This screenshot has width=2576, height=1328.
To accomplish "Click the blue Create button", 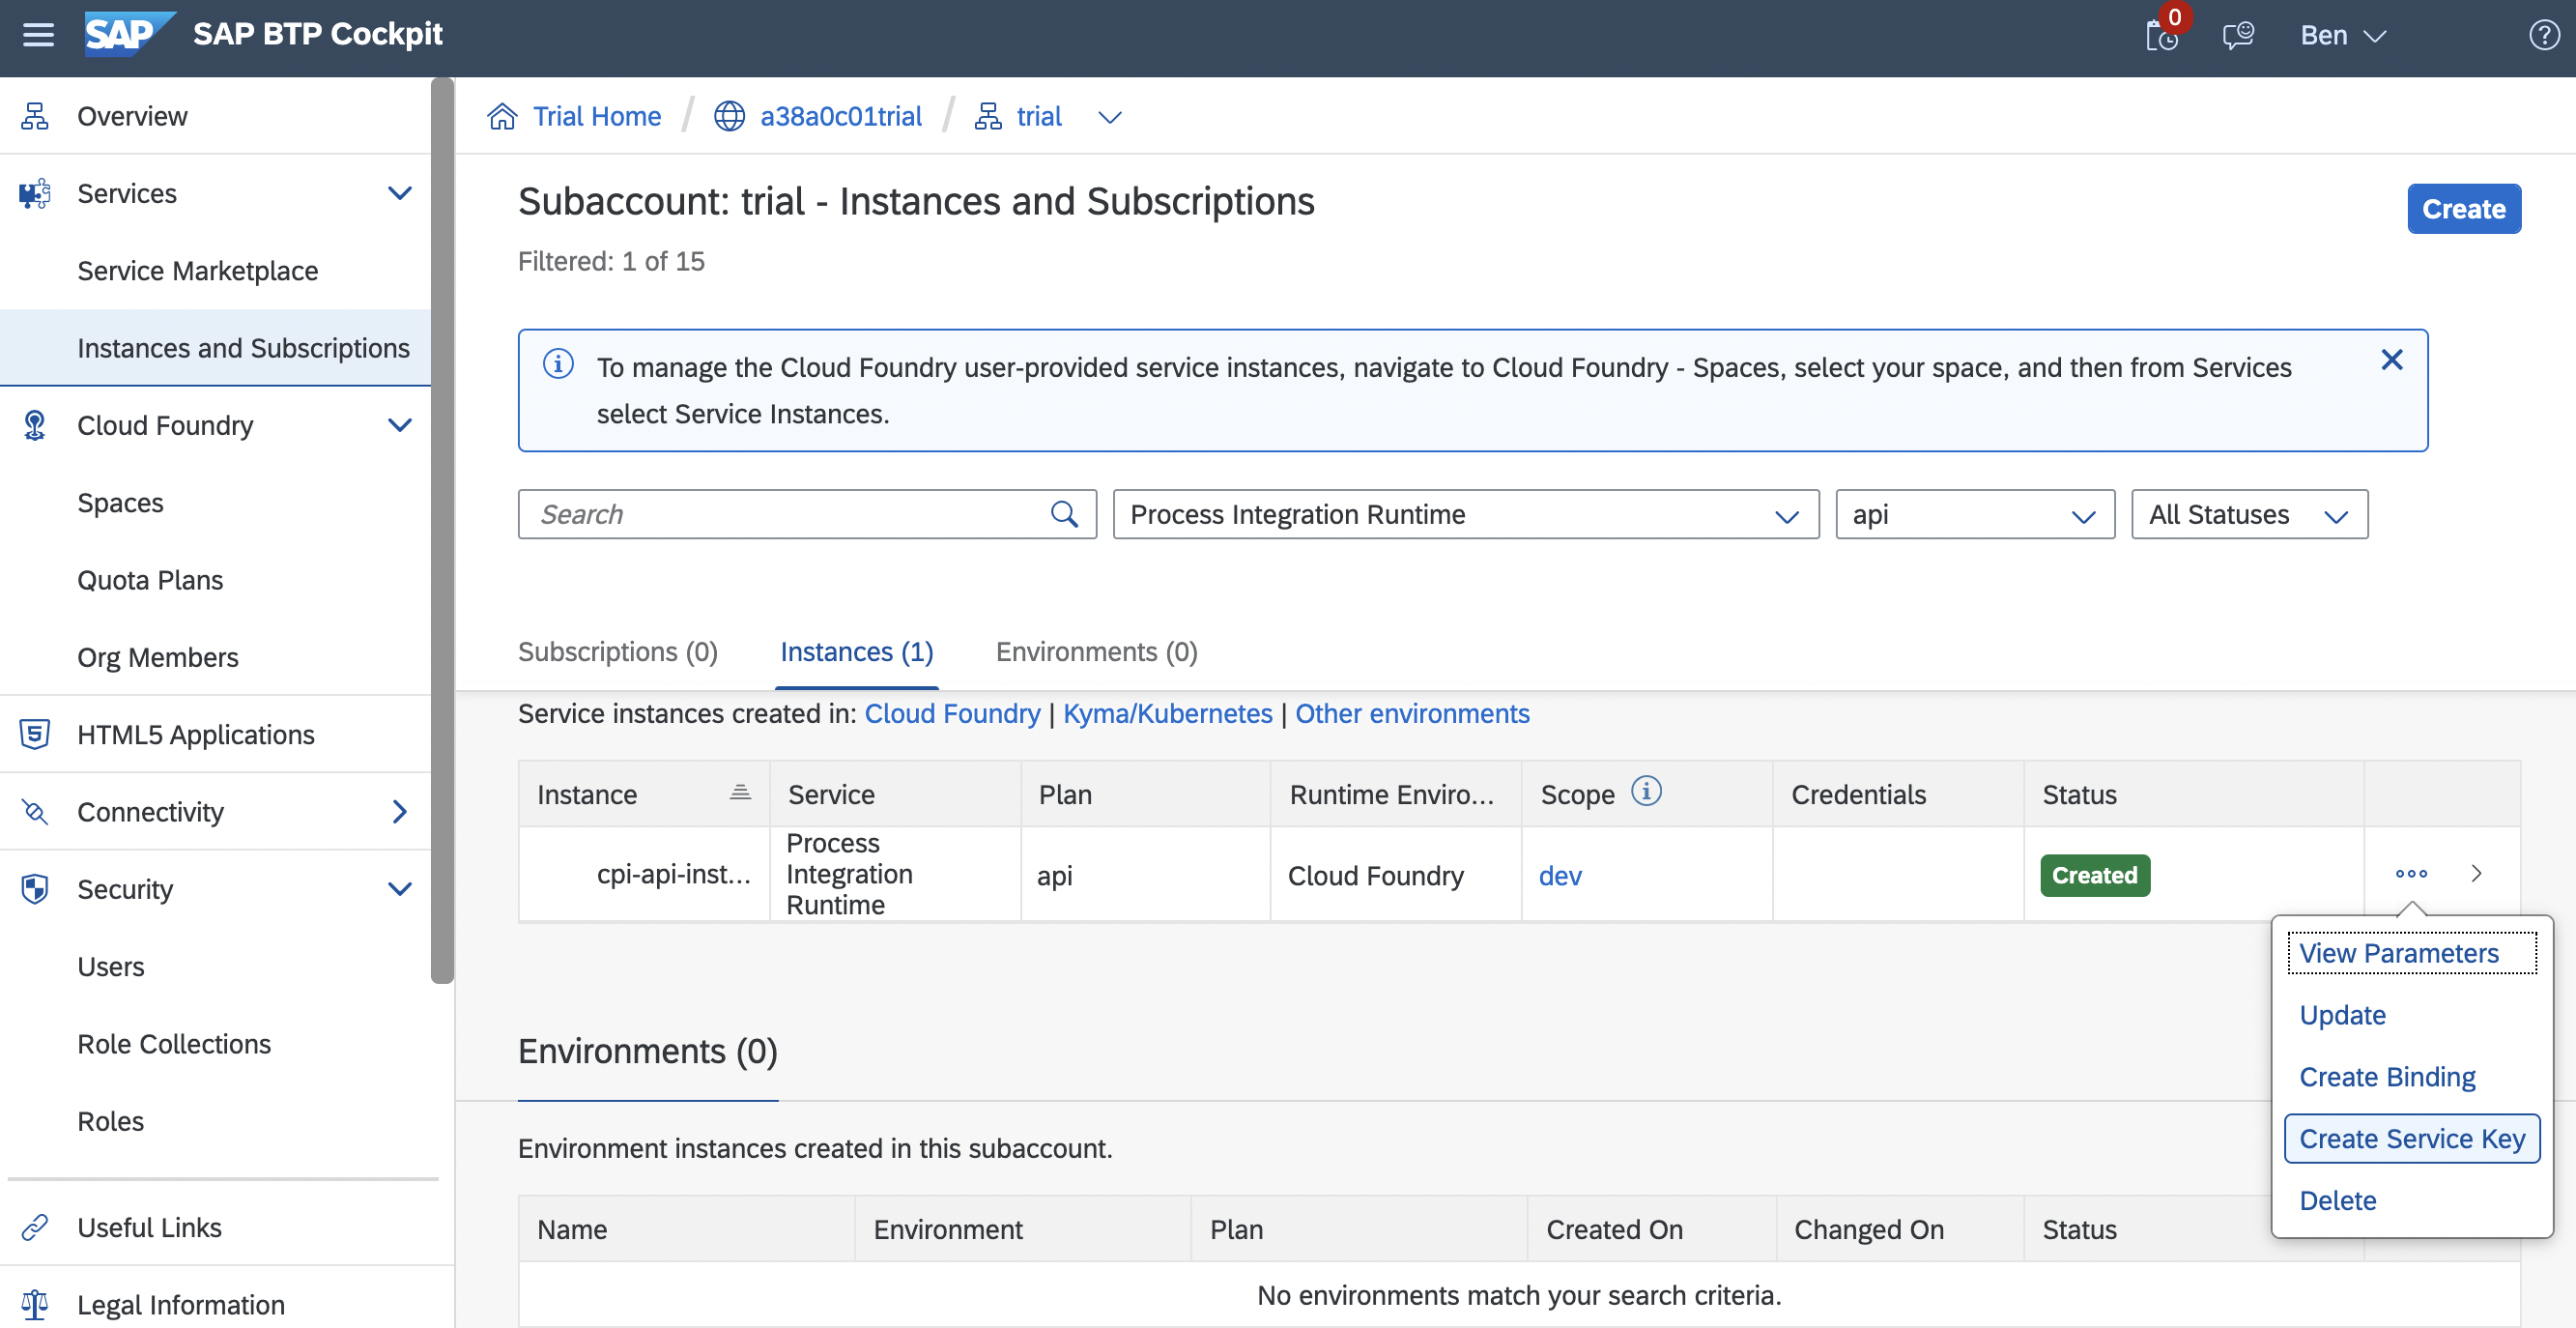I will coord(2463,209).
